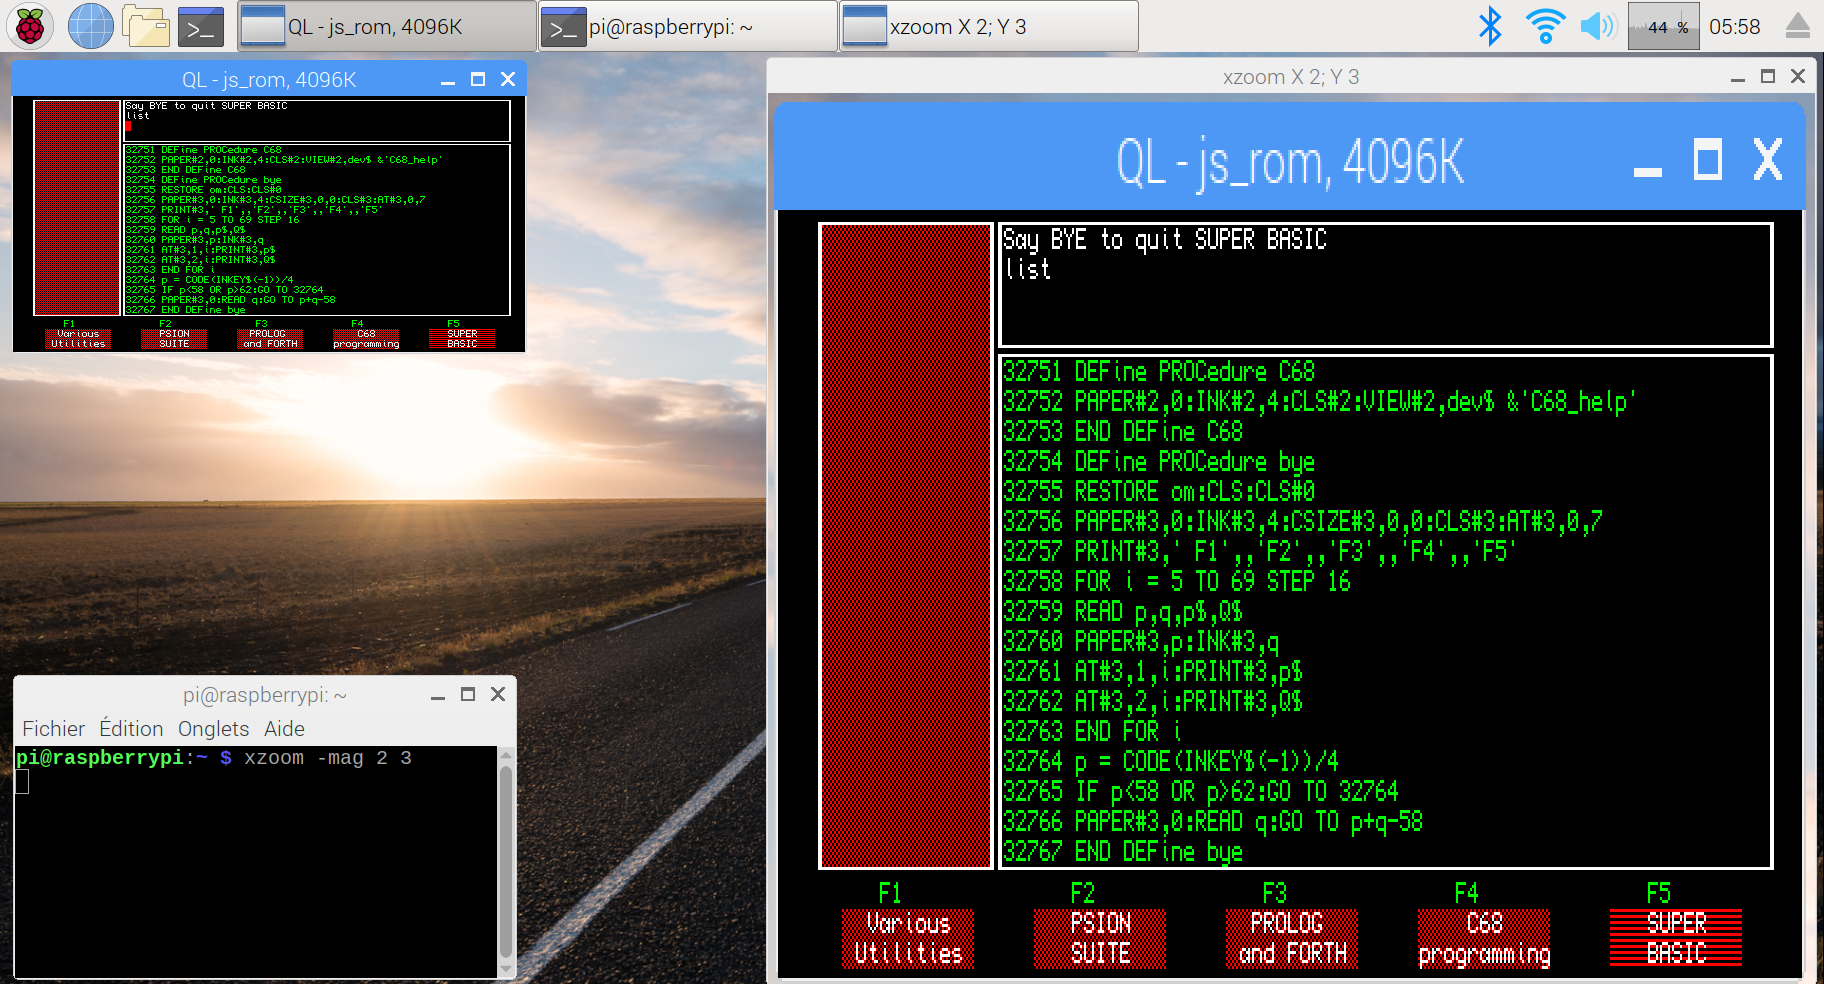Minimize the small QL - js_rom window
Screen dimensions: 1824x984
(448, 80)
